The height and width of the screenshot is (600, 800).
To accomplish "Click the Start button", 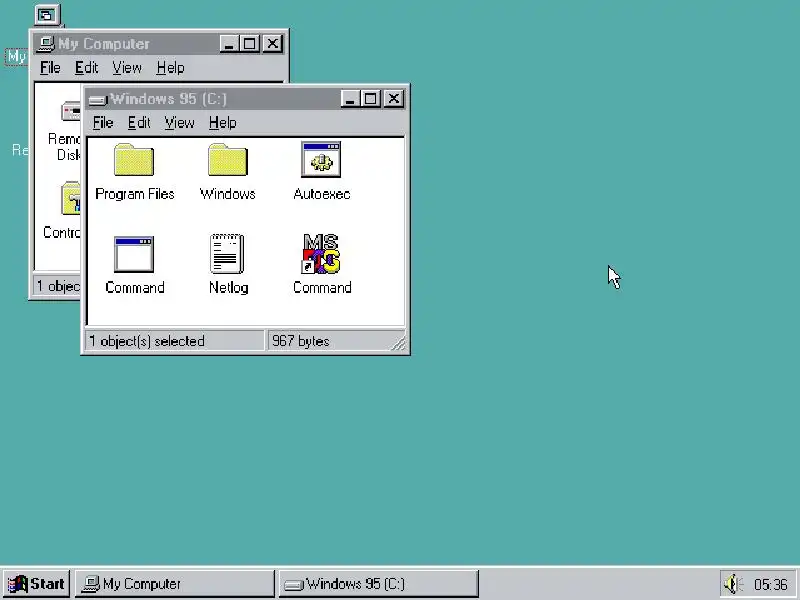I will point(36,584).
